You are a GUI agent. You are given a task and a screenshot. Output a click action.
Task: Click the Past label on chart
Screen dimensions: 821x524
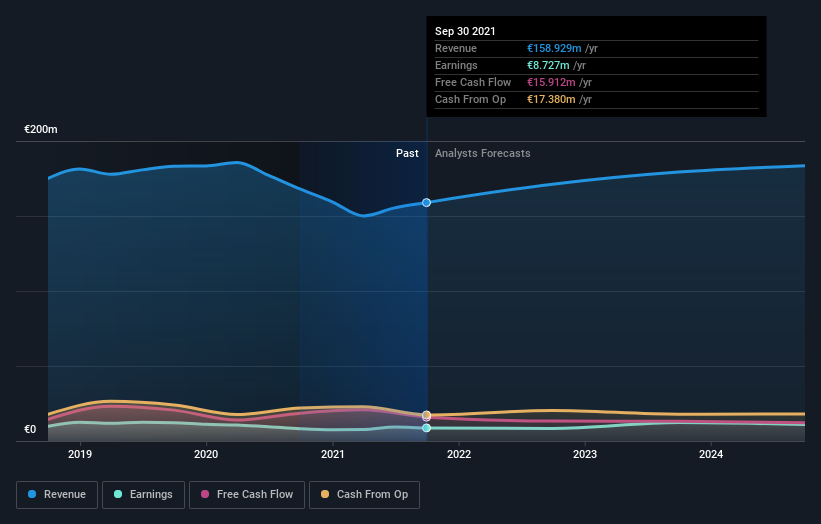click(407, 153)
